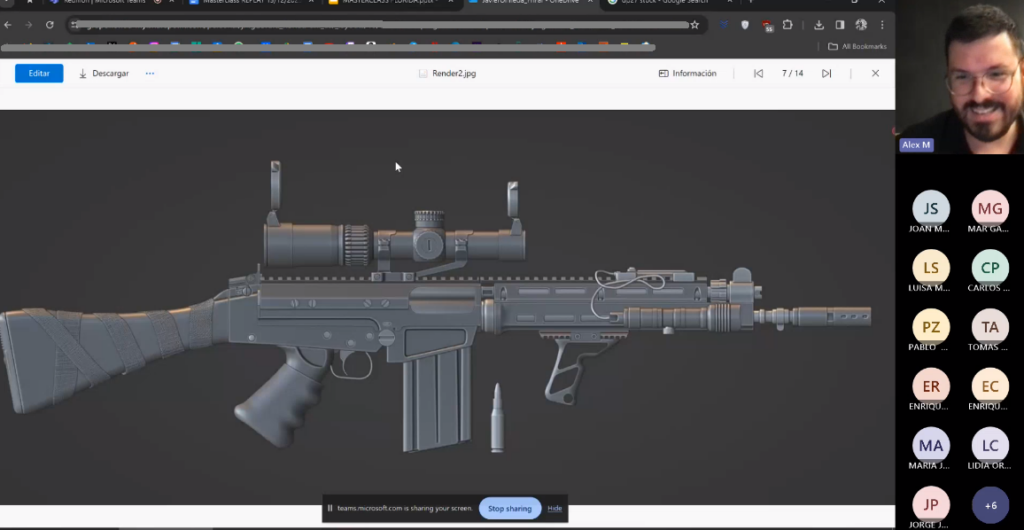Image resolution: width=1024 pixels, height=530 pixels.
Task: Open the Información panel
Action: pyautogui.click(x=688, y=73)
